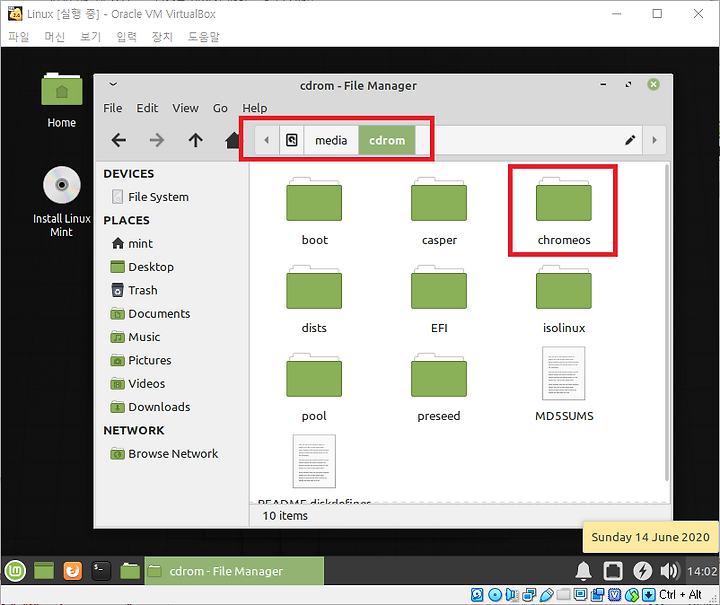
Task: Select Install Linux Mint desktop icon
Action: [62, 202]
